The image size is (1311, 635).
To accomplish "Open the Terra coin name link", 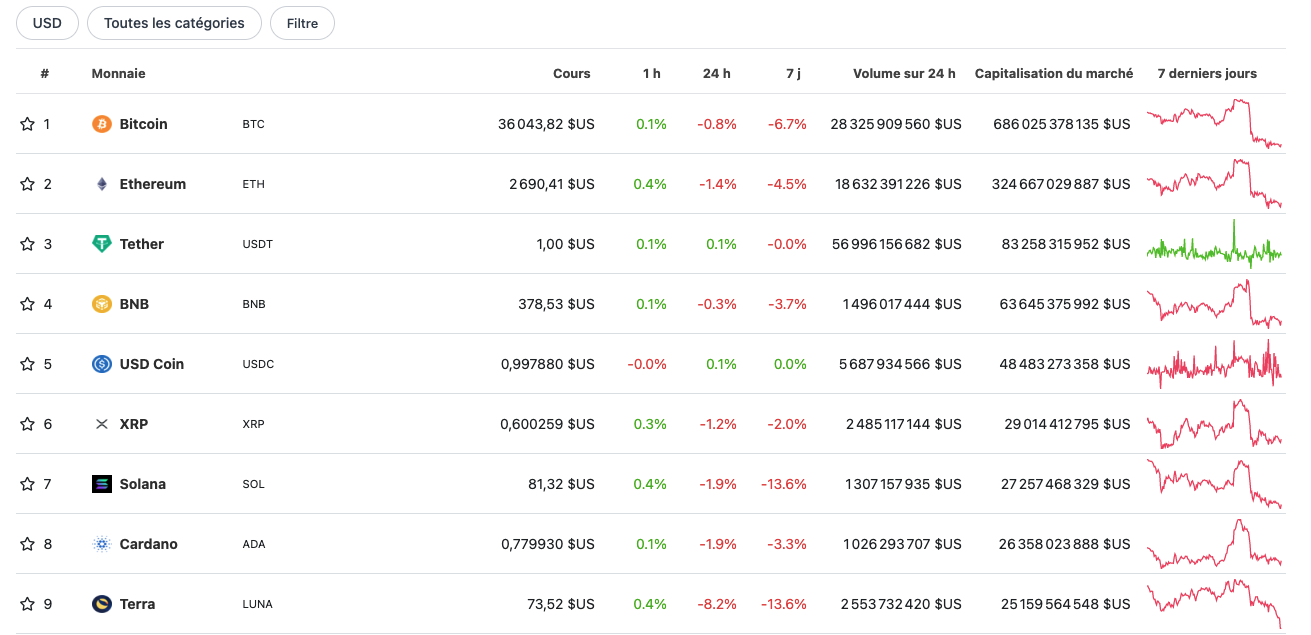I will 137,604.
